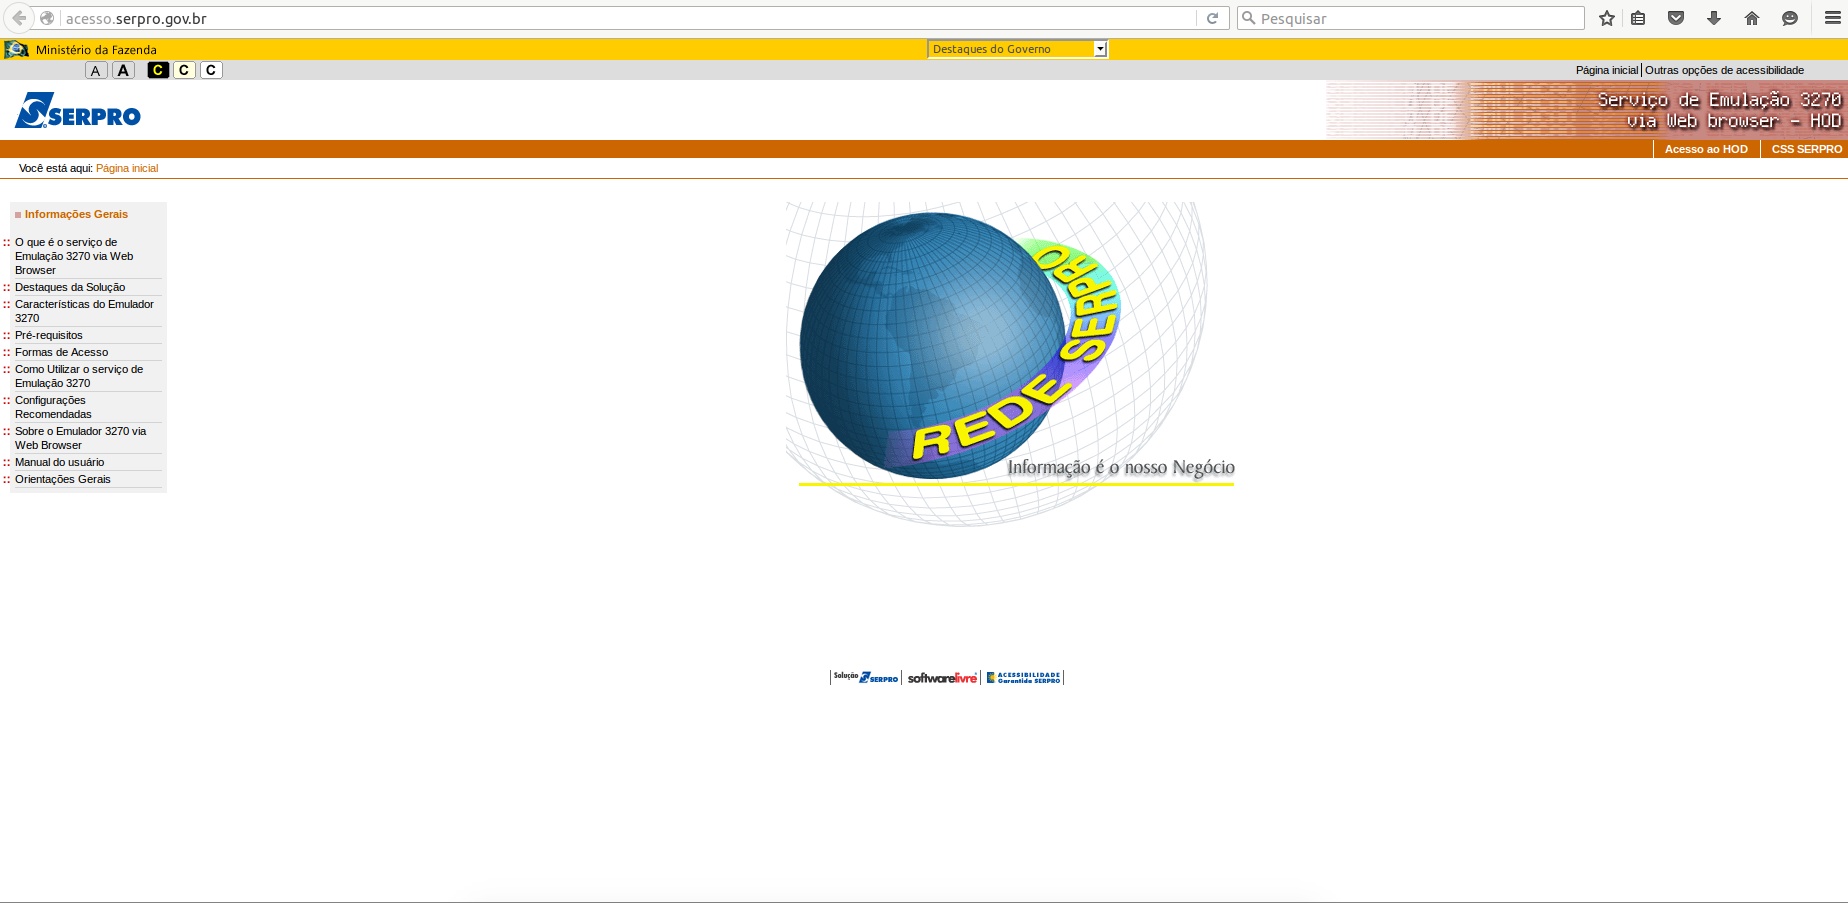
Task: Open Acesso ao HOD tab
Action: (1706, 149)
